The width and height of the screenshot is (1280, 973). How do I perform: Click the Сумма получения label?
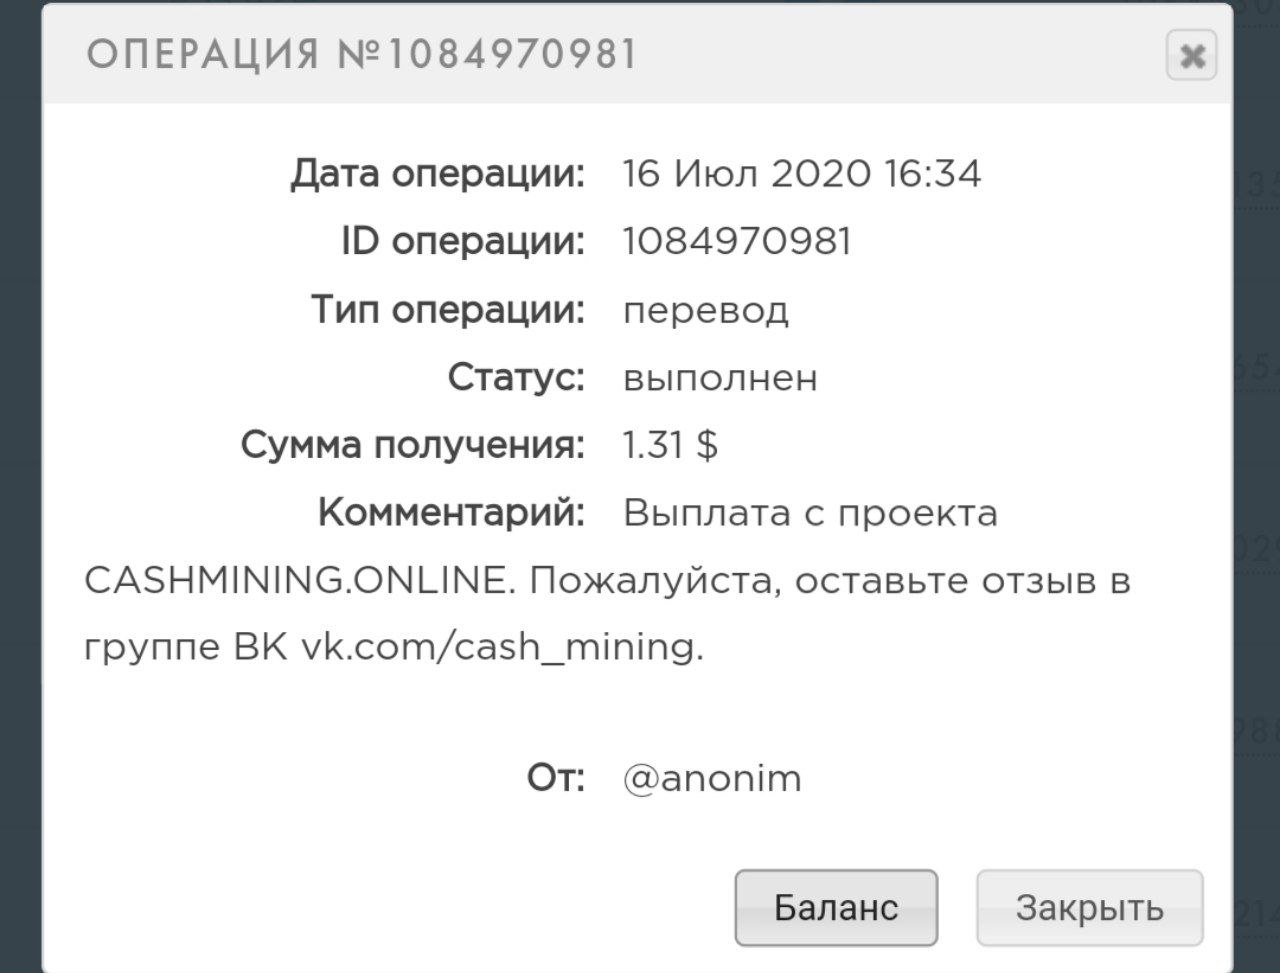coord(412,446)
